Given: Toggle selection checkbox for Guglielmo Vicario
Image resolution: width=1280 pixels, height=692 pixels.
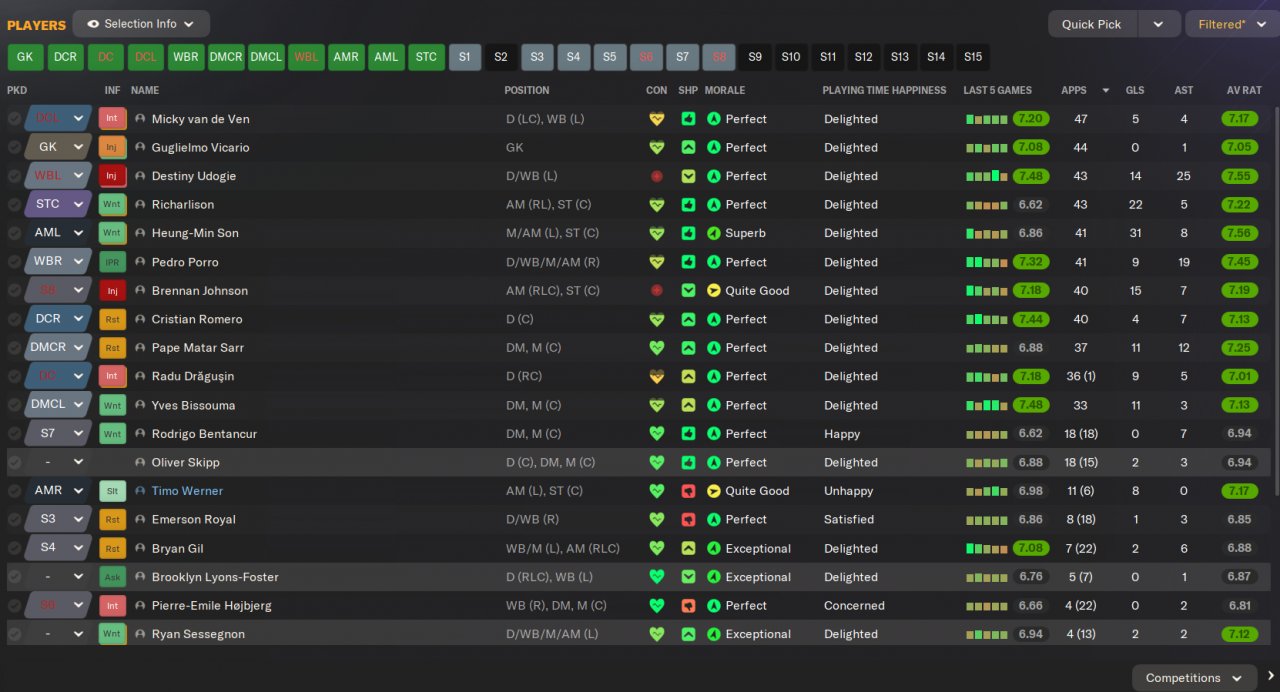Looking at the screenshot, I should pyautogui.click(x=14, y=147).
